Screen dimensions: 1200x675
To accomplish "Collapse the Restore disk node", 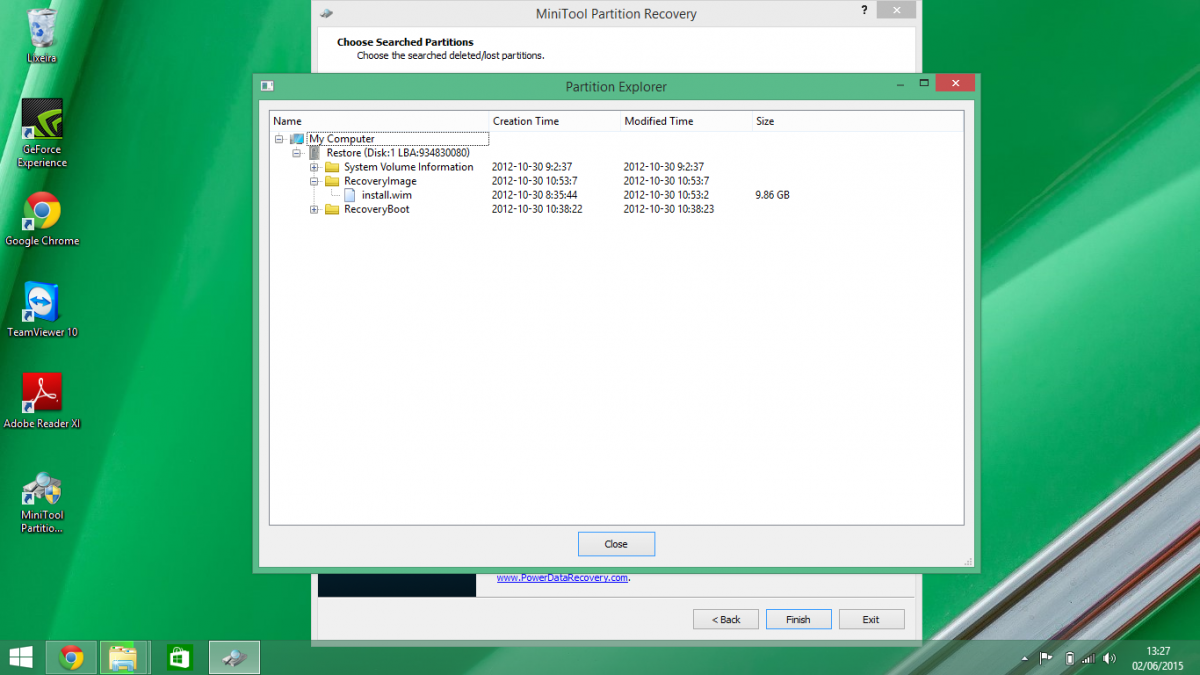I will (x=297, y=153).
